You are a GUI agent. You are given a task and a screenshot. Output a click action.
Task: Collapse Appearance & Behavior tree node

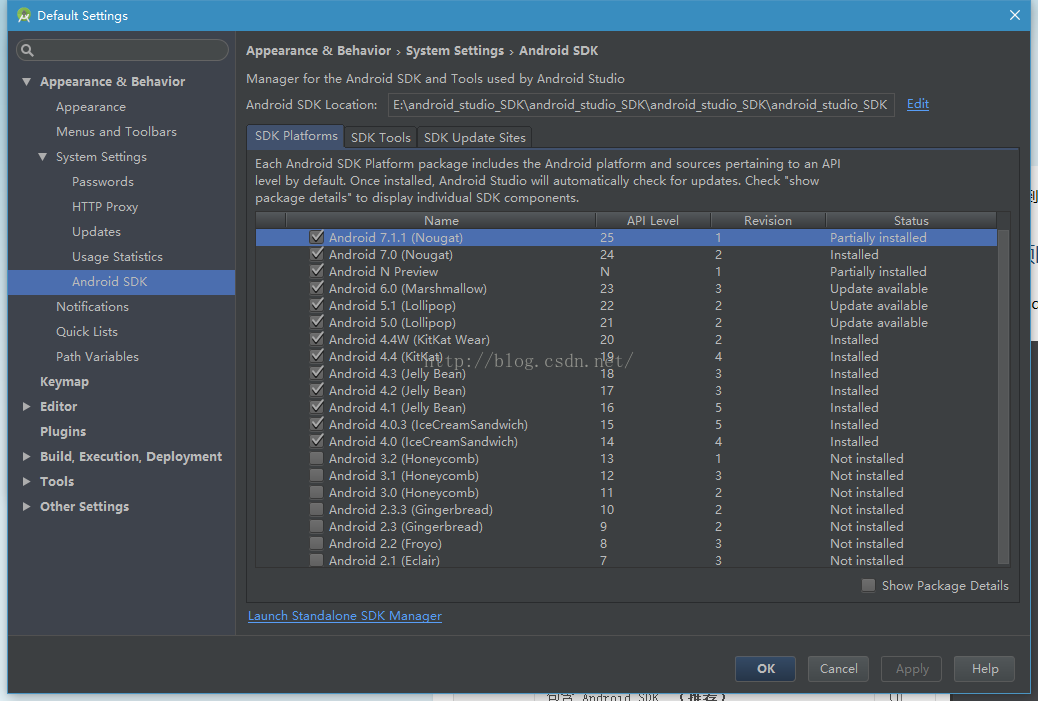pyautogui.click(x=26, y=81)
